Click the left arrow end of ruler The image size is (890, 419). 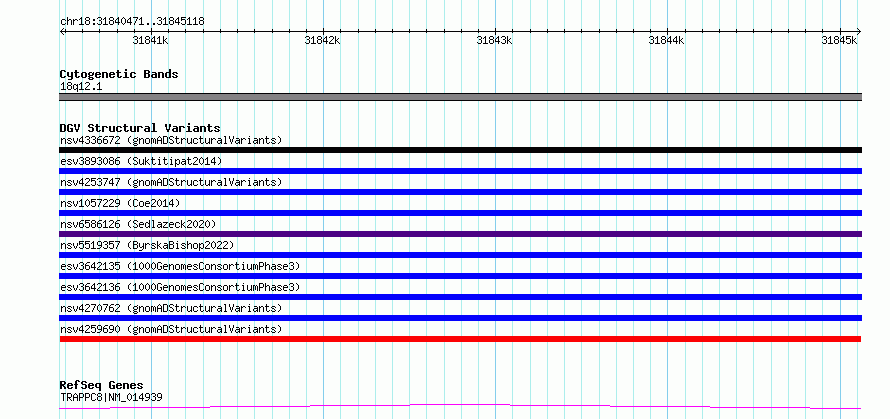coord(62,31)
